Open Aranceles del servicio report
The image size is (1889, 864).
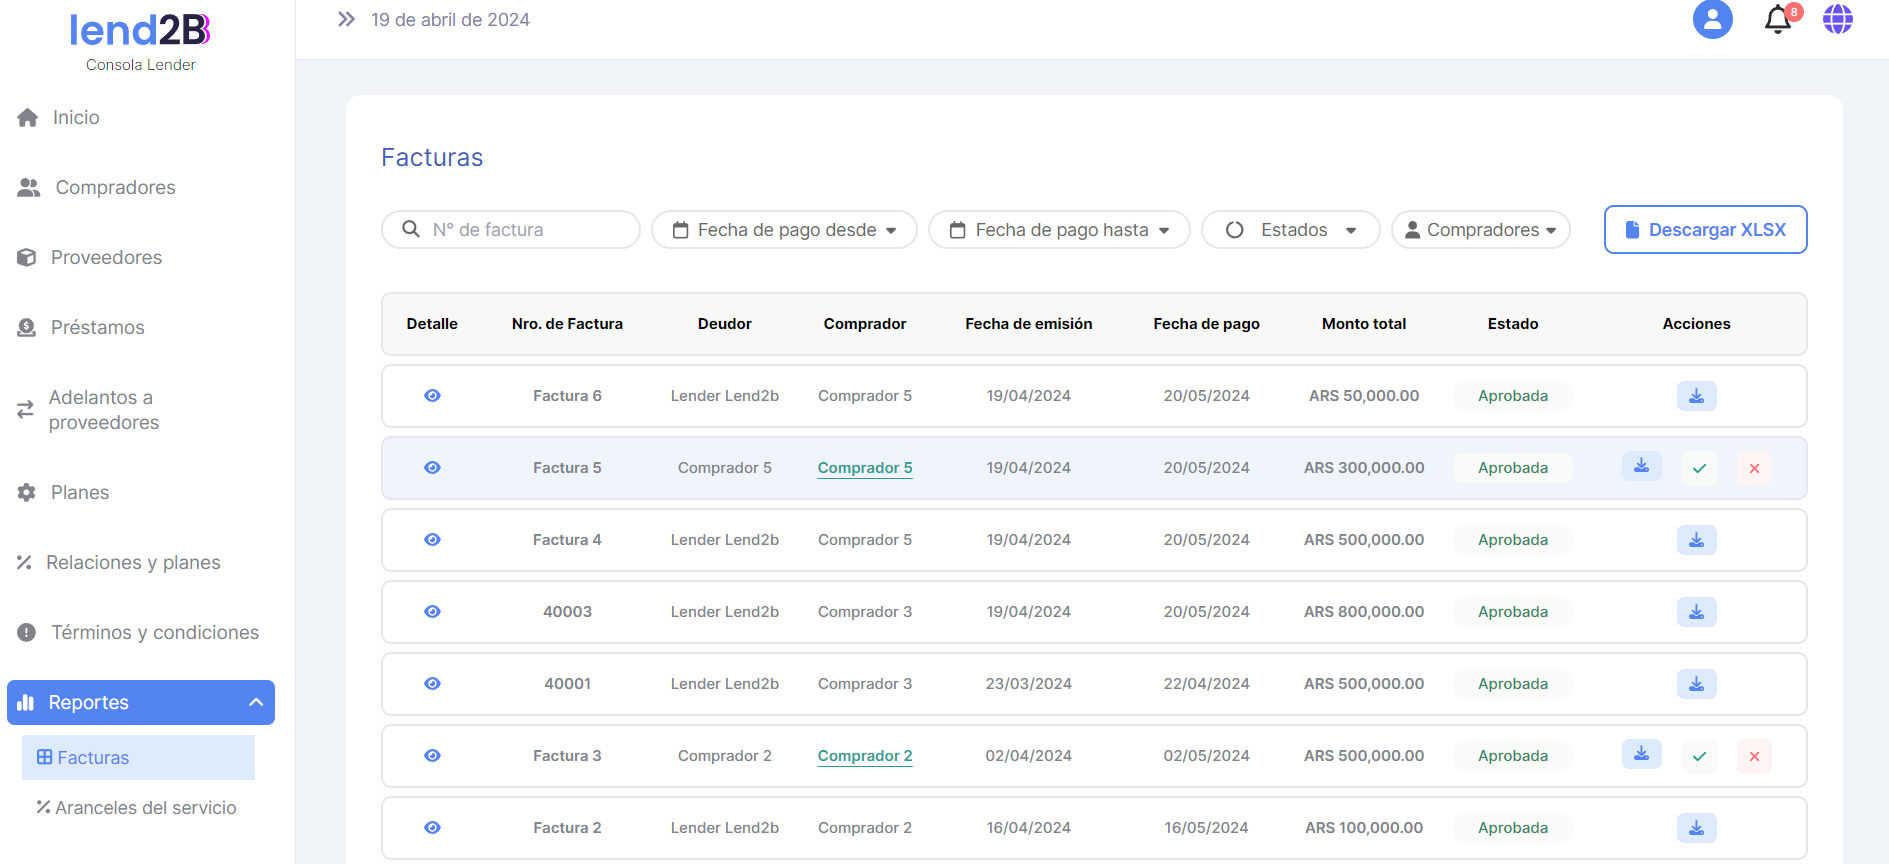tap(145, 808)
